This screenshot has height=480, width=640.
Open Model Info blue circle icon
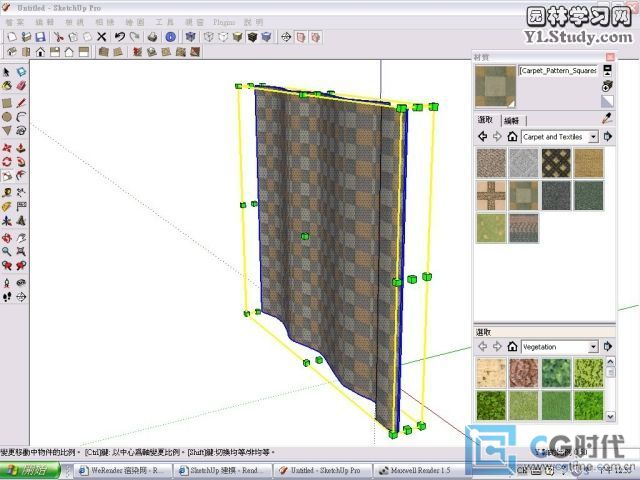click(171, 37)
